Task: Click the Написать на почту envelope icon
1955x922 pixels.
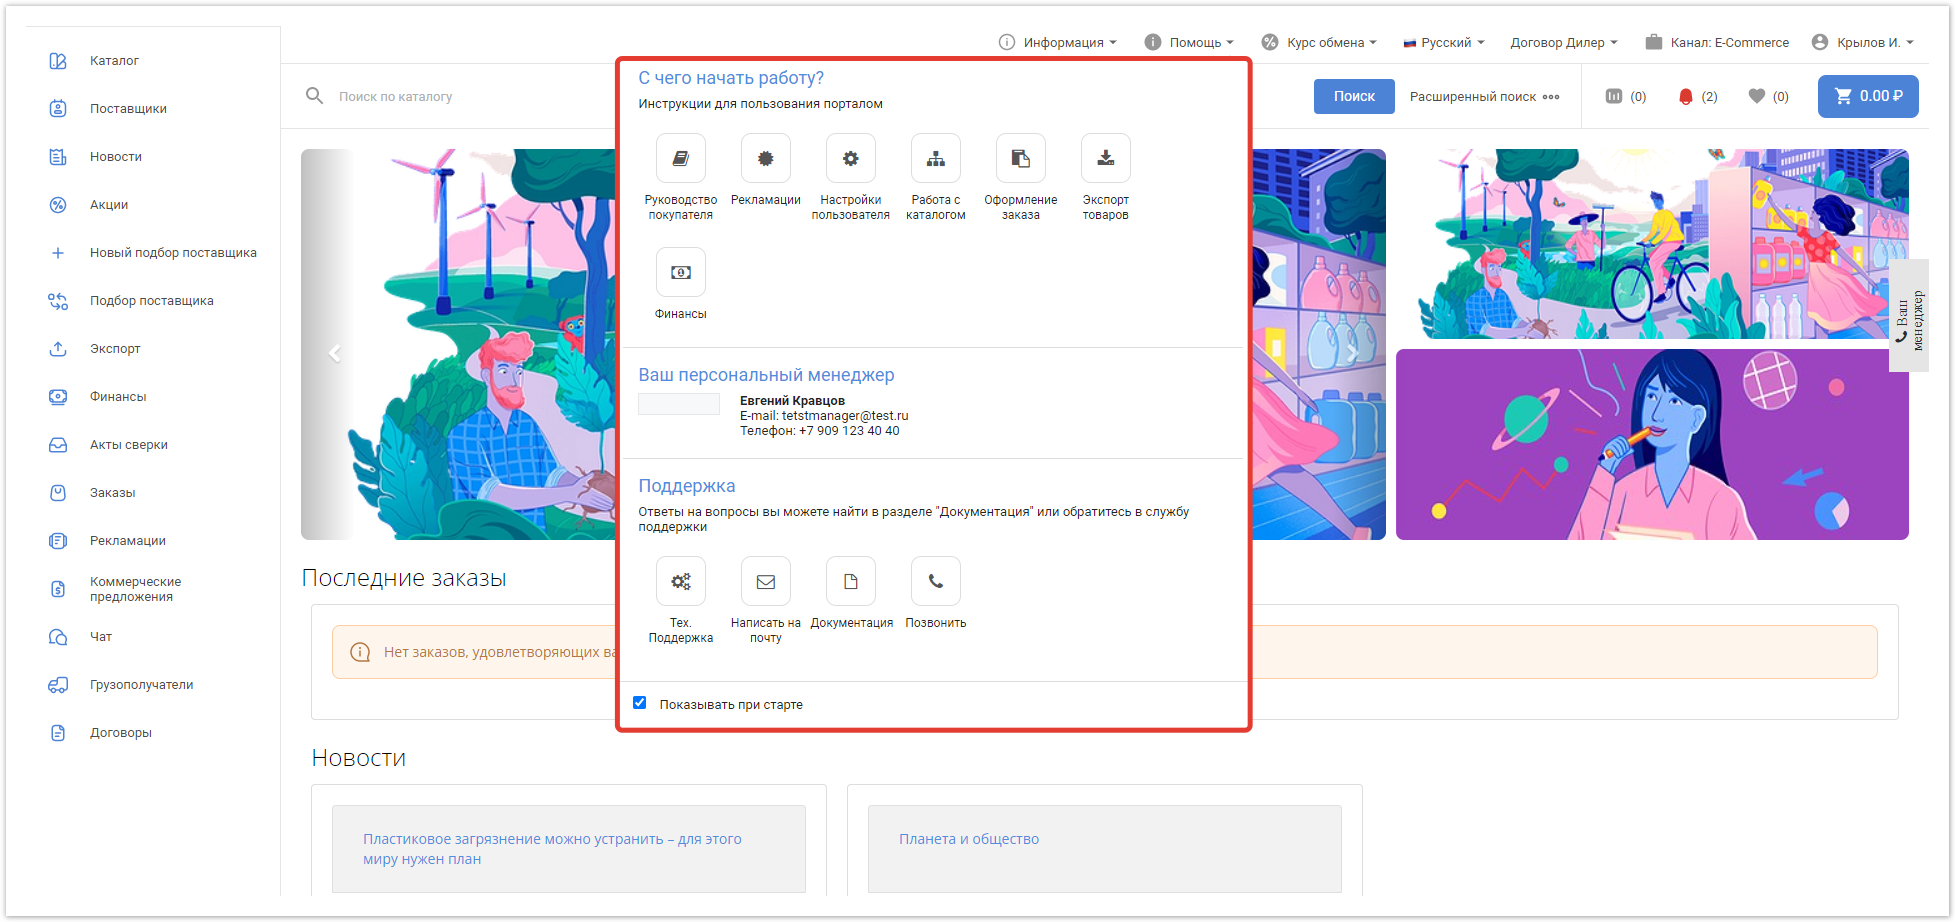Action: [765, 582]
